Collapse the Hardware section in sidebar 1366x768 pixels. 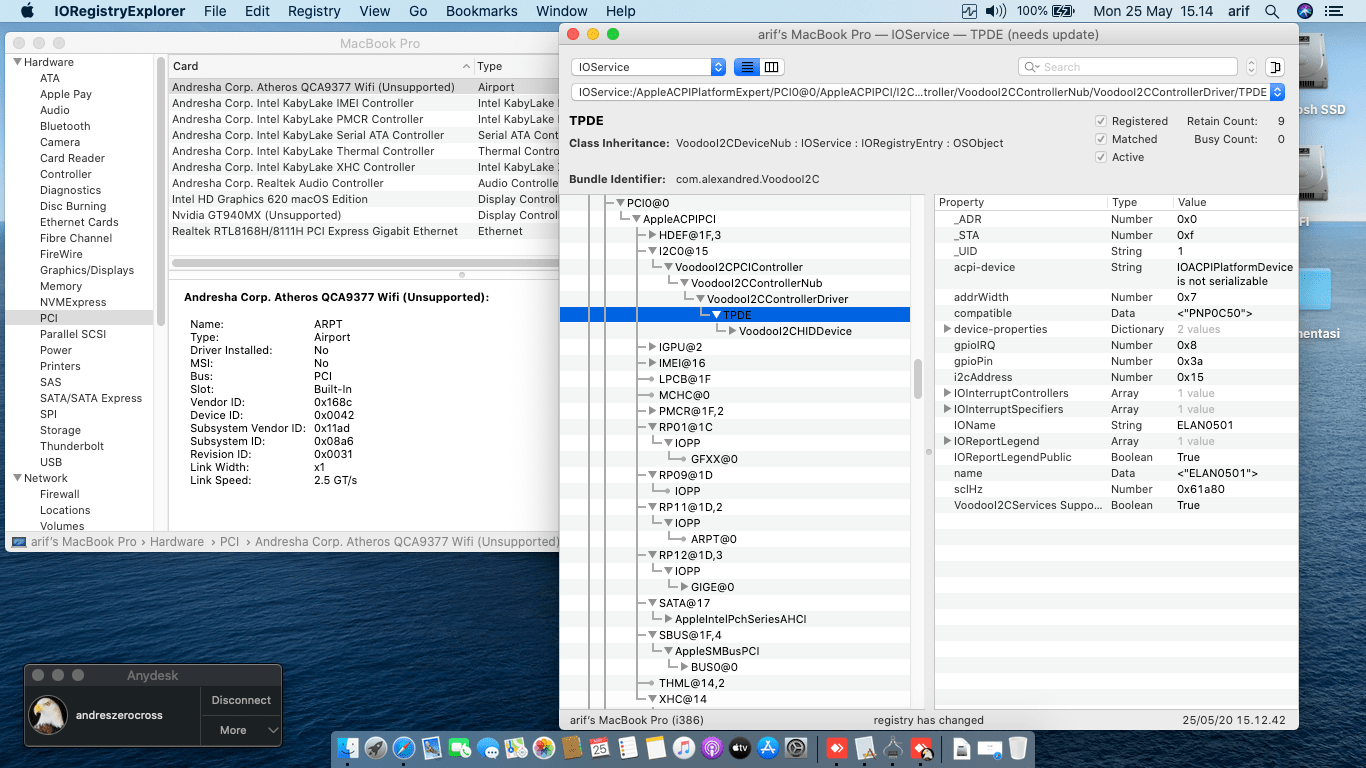point(17,62)
